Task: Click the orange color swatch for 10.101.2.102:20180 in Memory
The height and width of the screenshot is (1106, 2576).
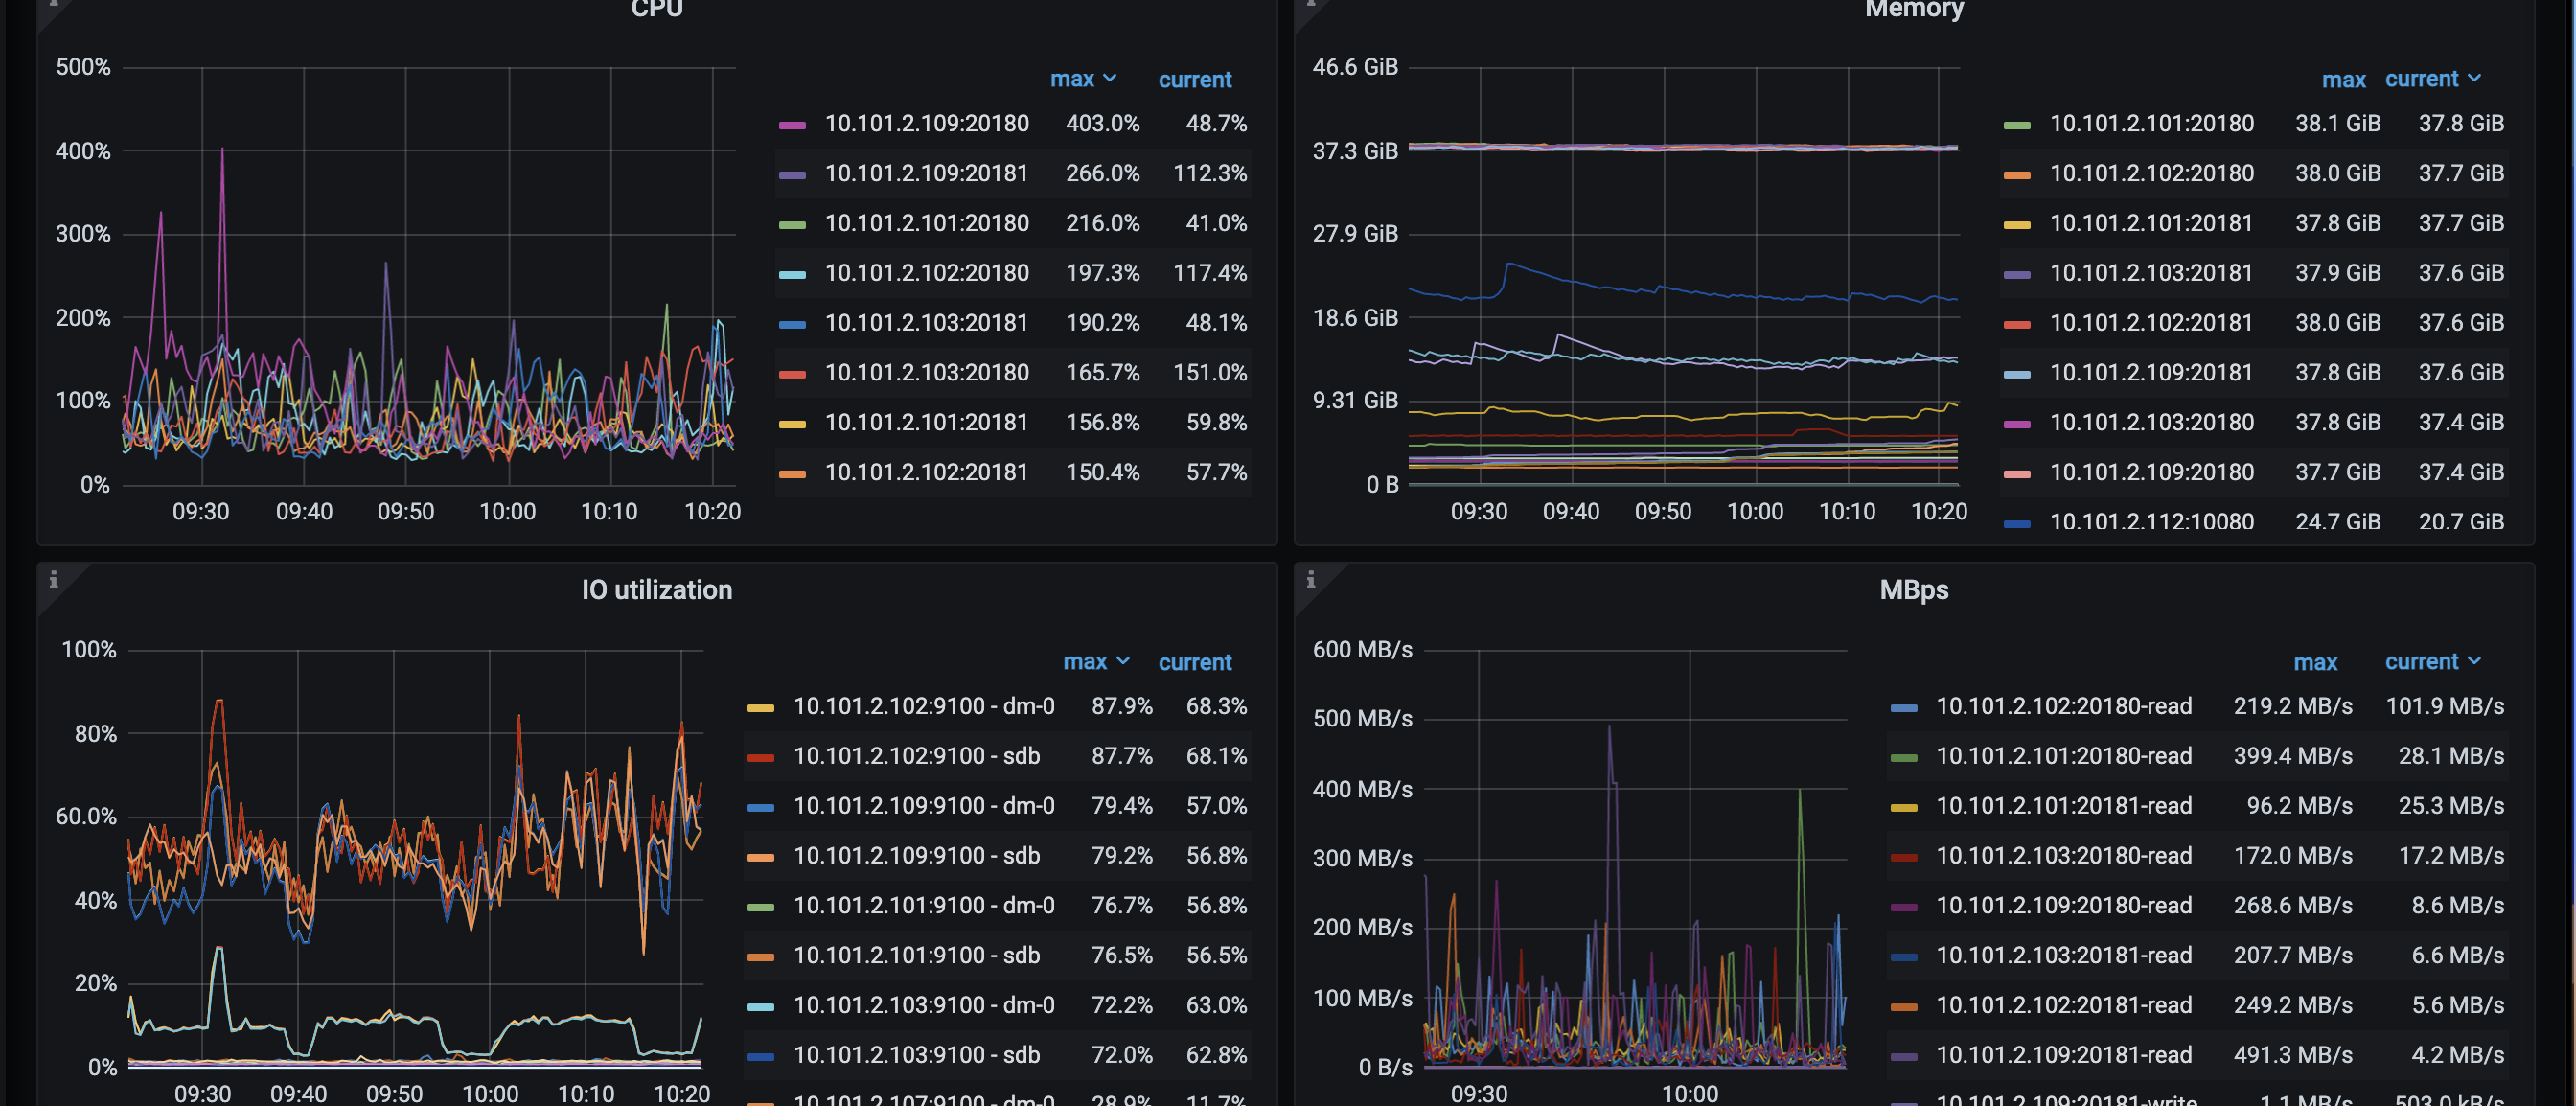Action: [x=2017, y=175]
